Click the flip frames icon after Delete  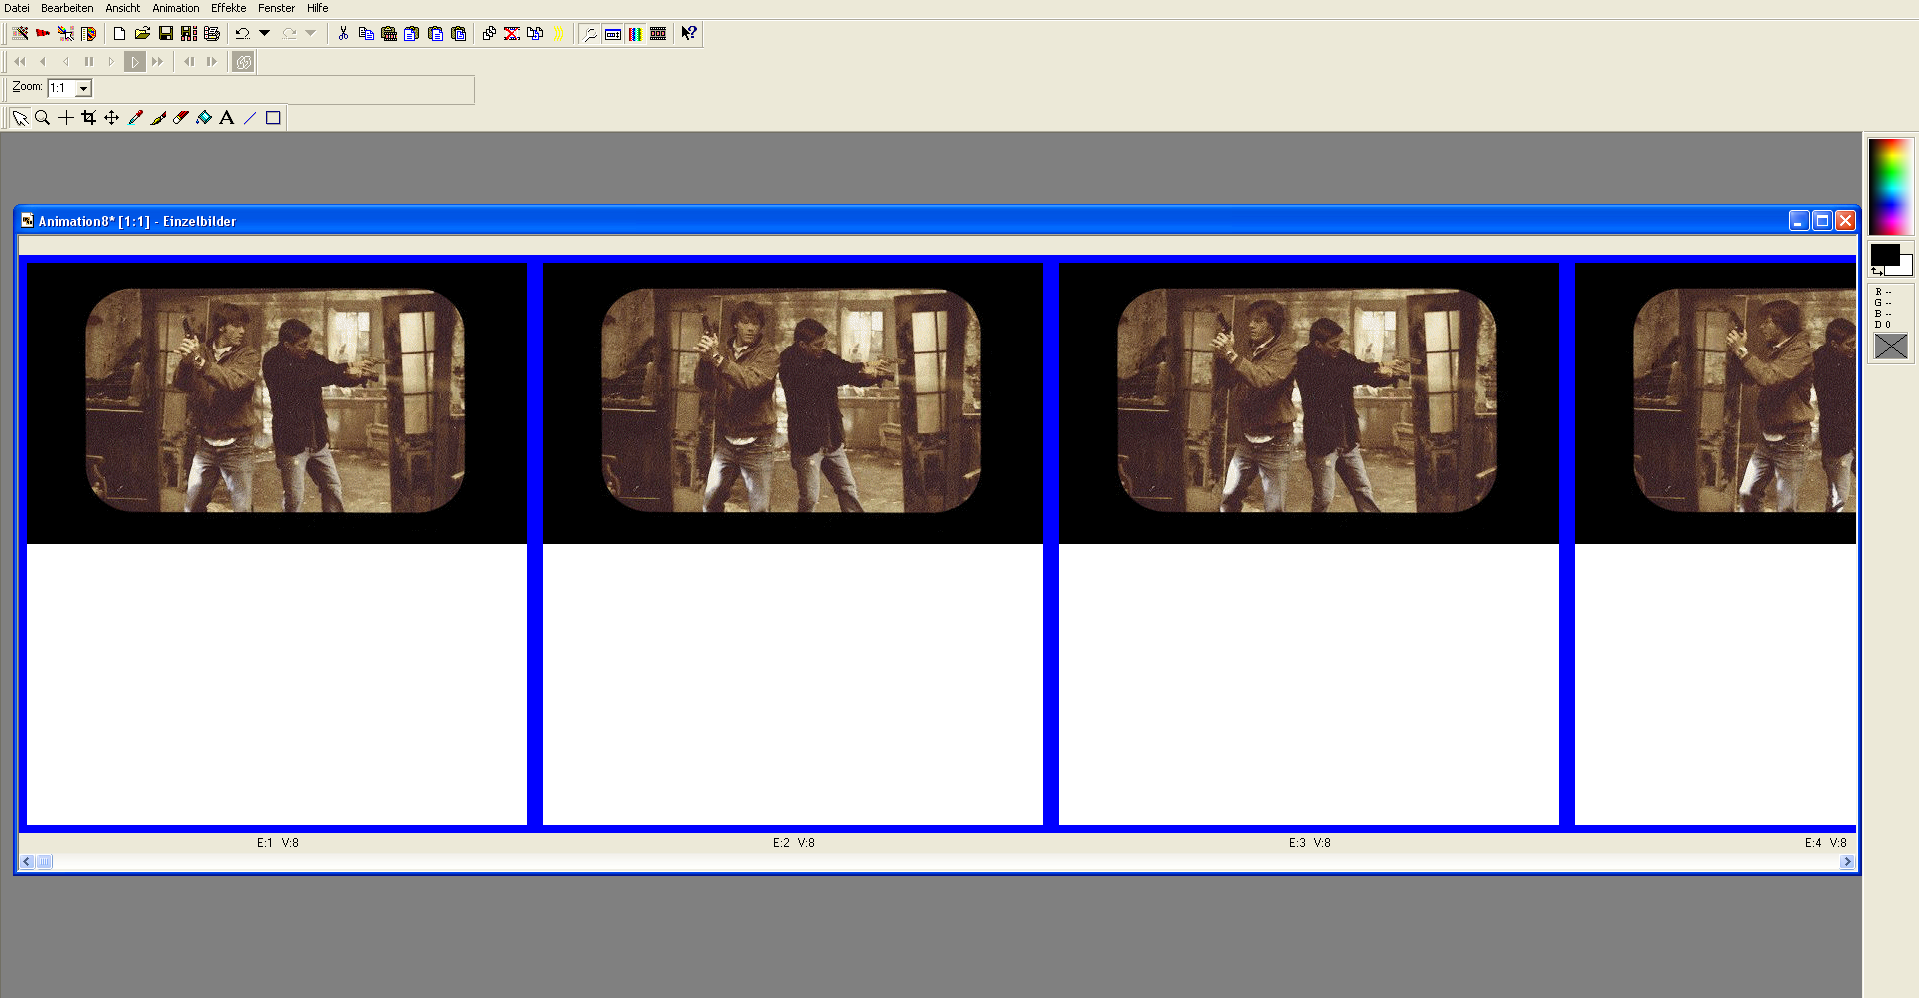click(x=535, y=33)
